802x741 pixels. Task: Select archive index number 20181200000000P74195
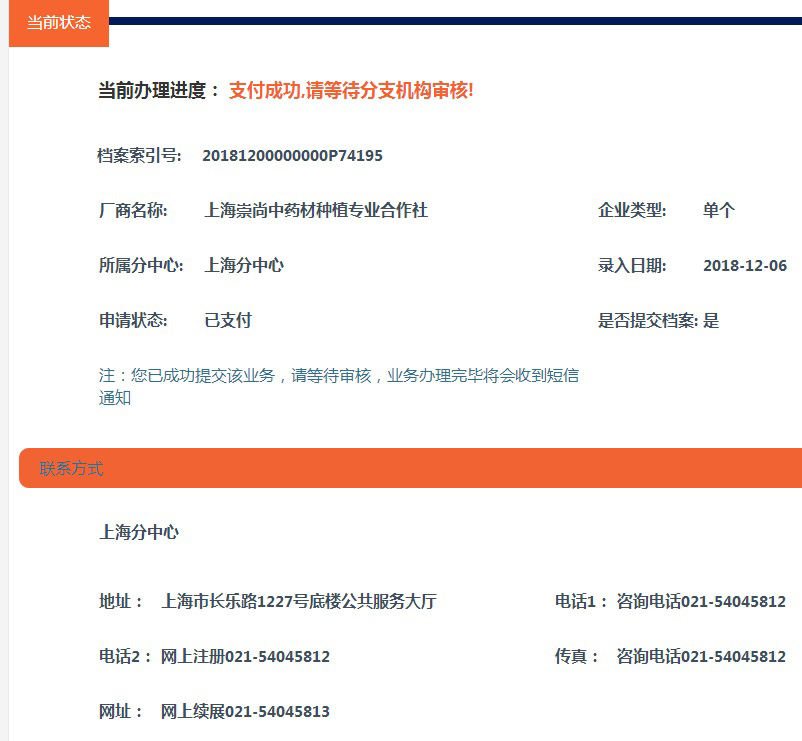(292, 155)
